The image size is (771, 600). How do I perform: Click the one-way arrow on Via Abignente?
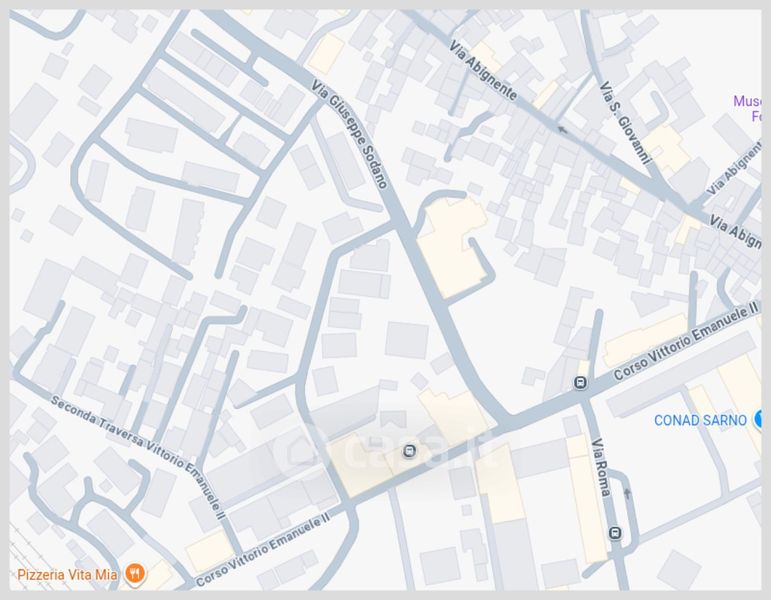pyautogui.click(x=561, y=130)
